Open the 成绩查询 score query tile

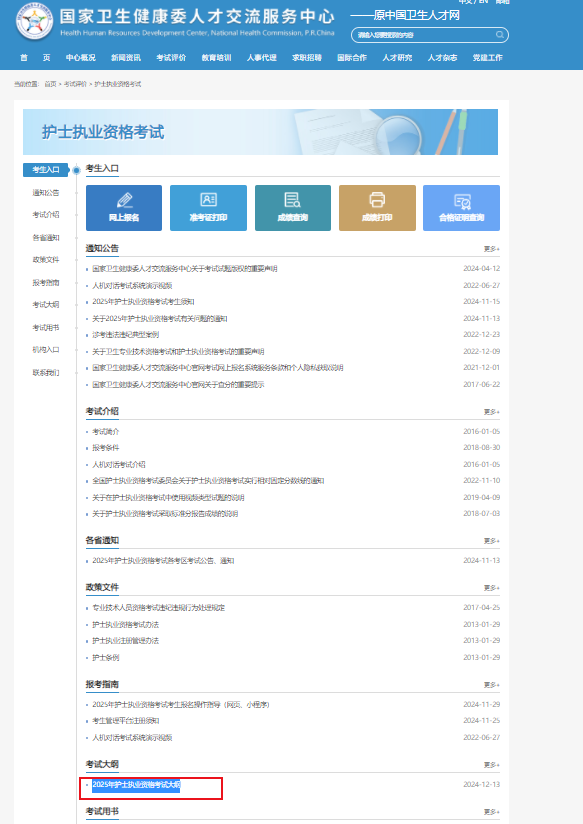point(293,208)
